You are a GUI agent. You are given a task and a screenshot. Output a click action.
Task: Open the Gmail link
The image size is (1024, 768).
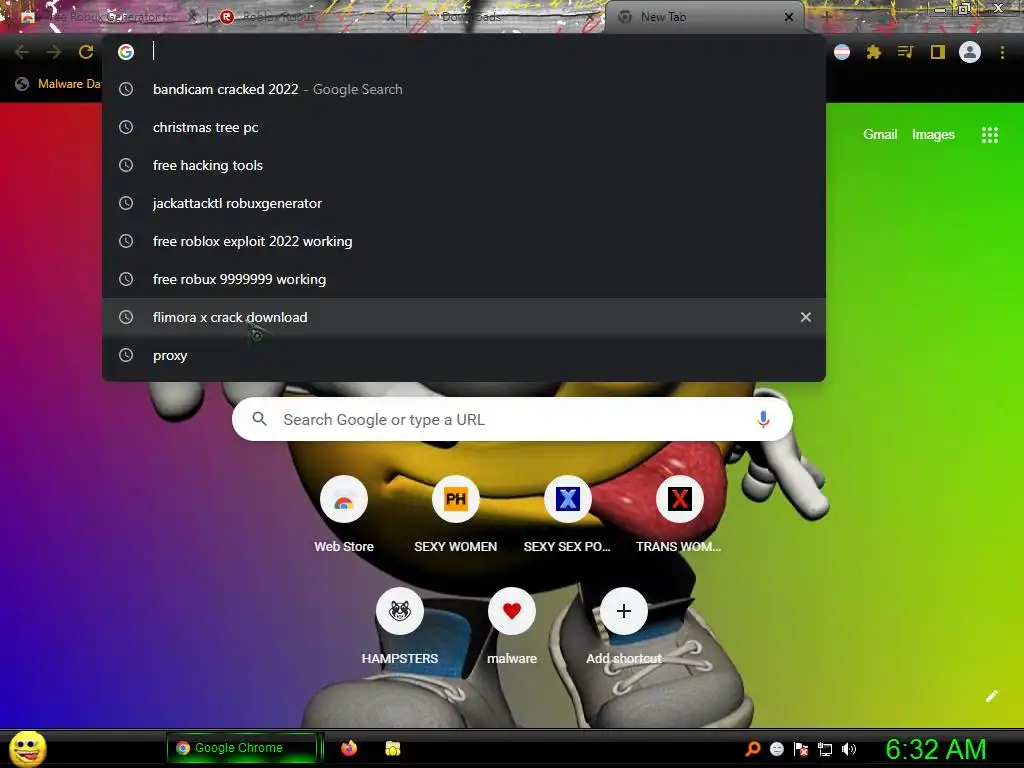click(x=880, y=135)
